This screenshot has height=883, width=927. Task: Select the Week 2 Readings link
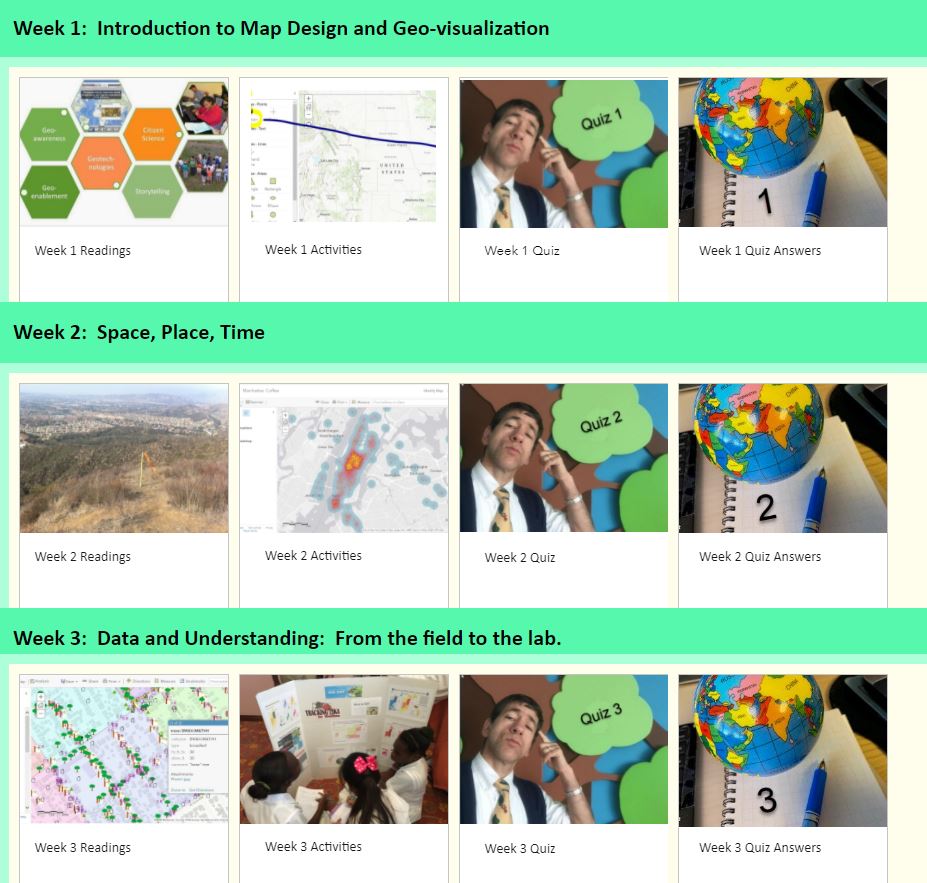[x=83, y=556]
